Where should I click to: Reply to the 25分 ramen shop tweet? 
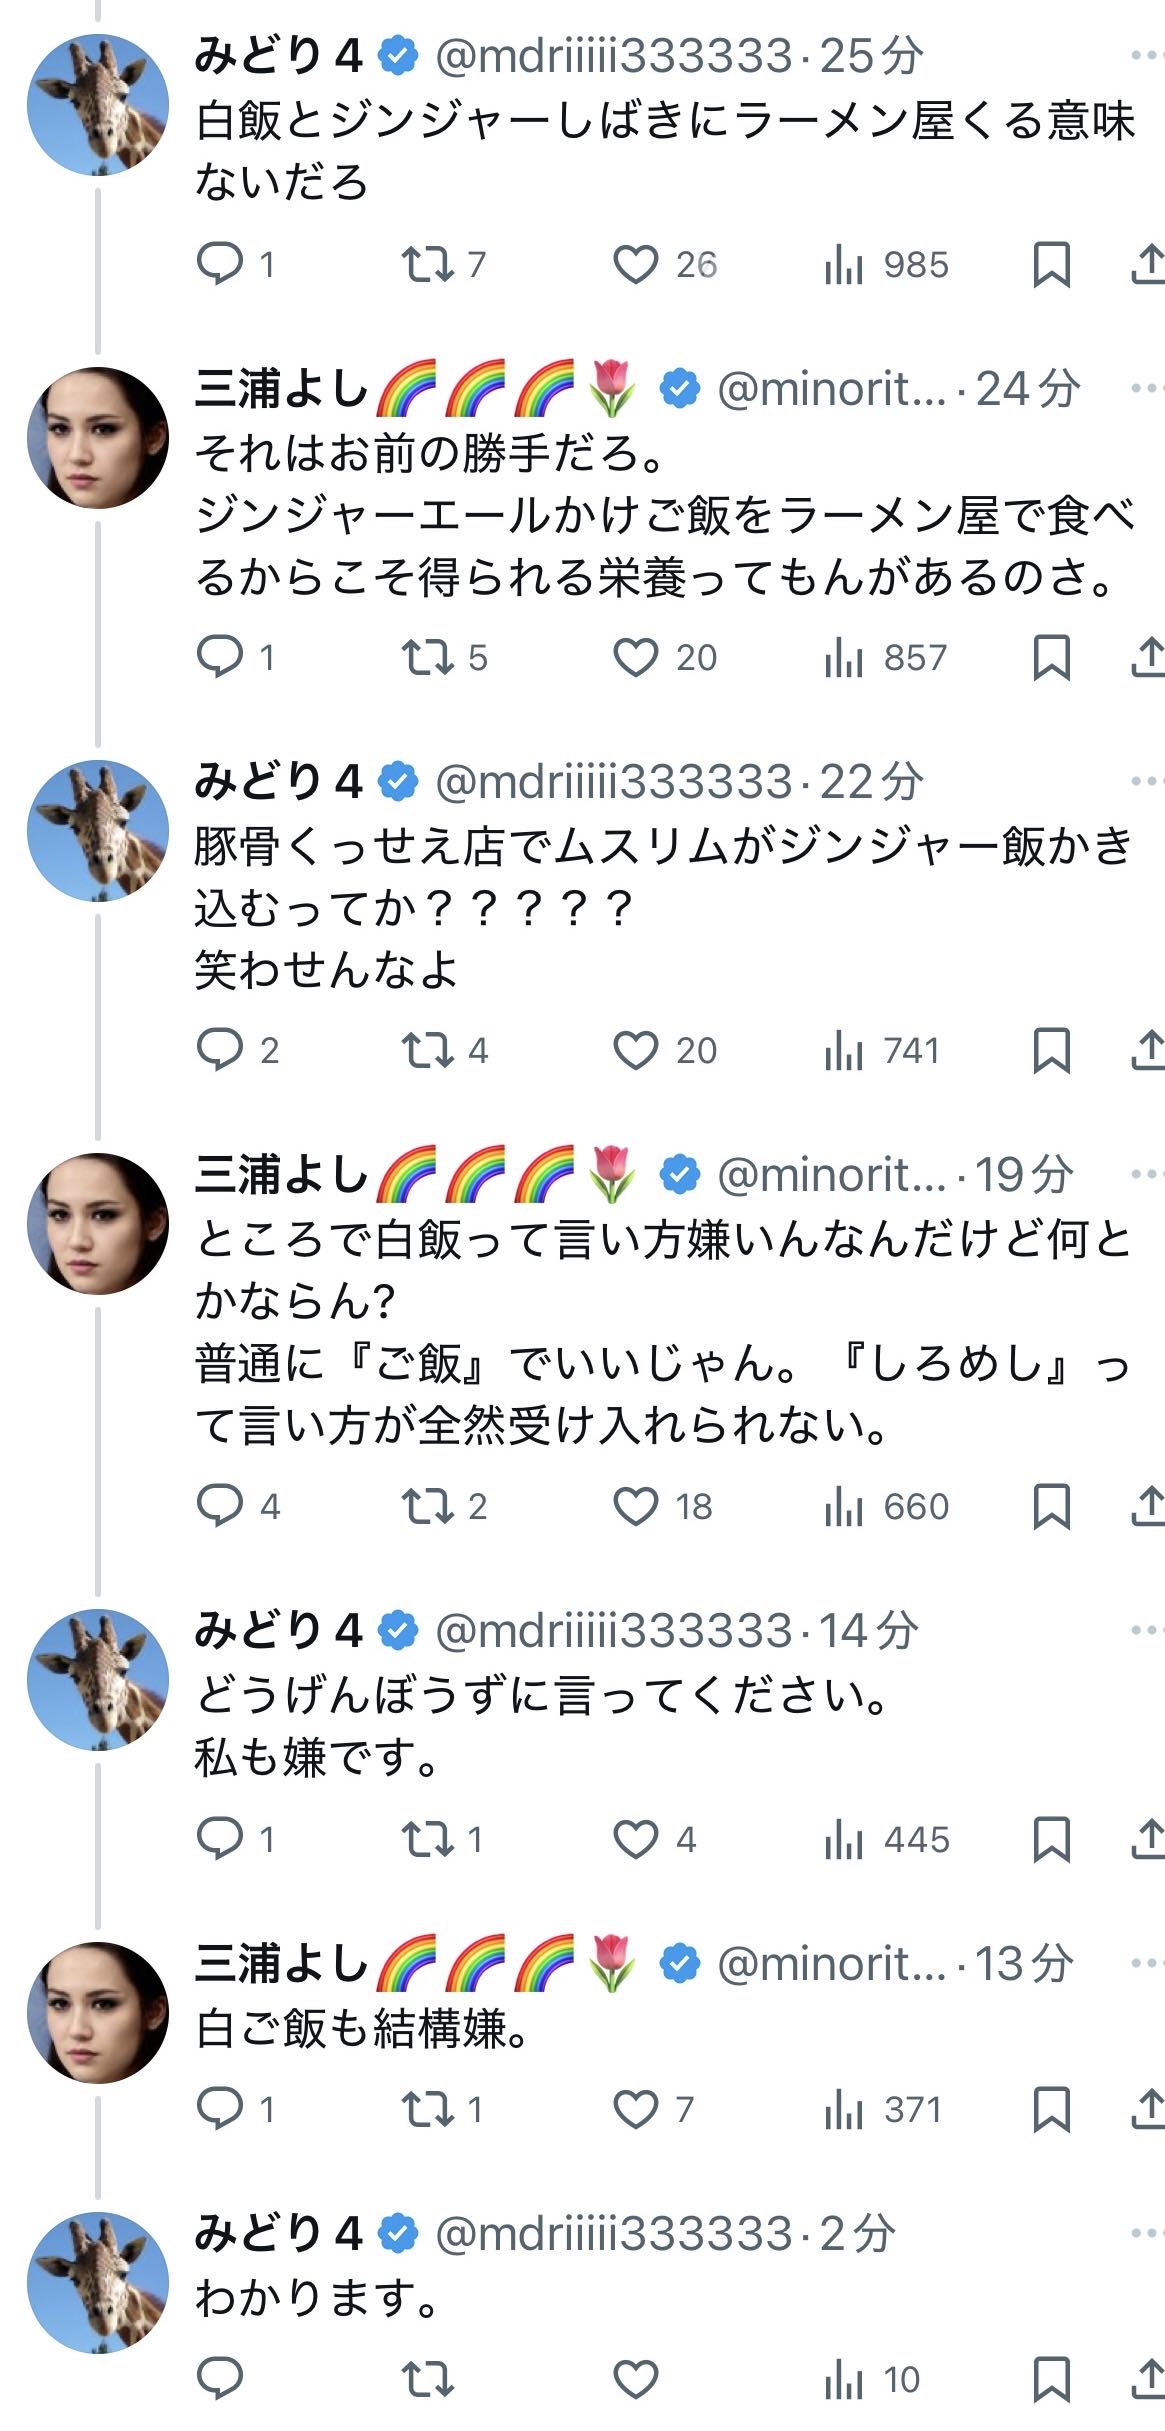click(x=220, y=264)
